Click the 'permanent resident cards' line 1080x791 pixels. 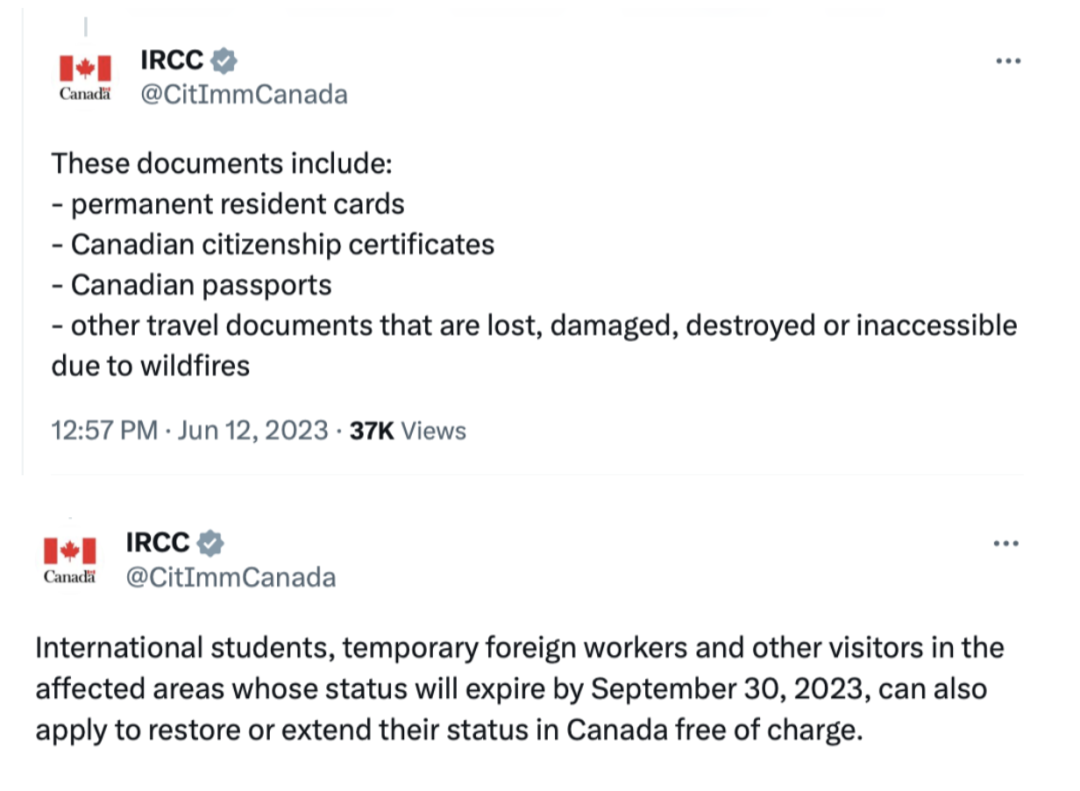click(238, 205)
